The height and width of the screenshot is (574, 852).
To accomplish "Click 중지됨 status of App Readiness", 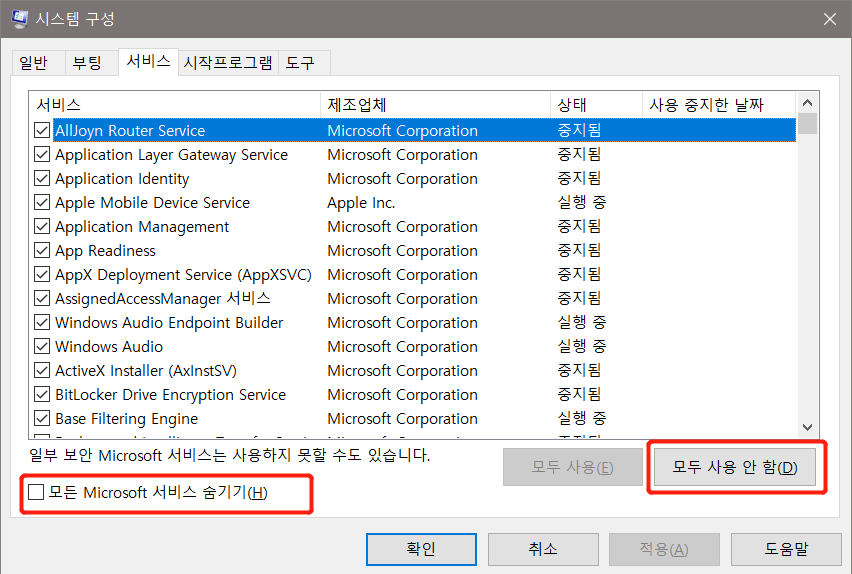I will (x=579, y=250).
